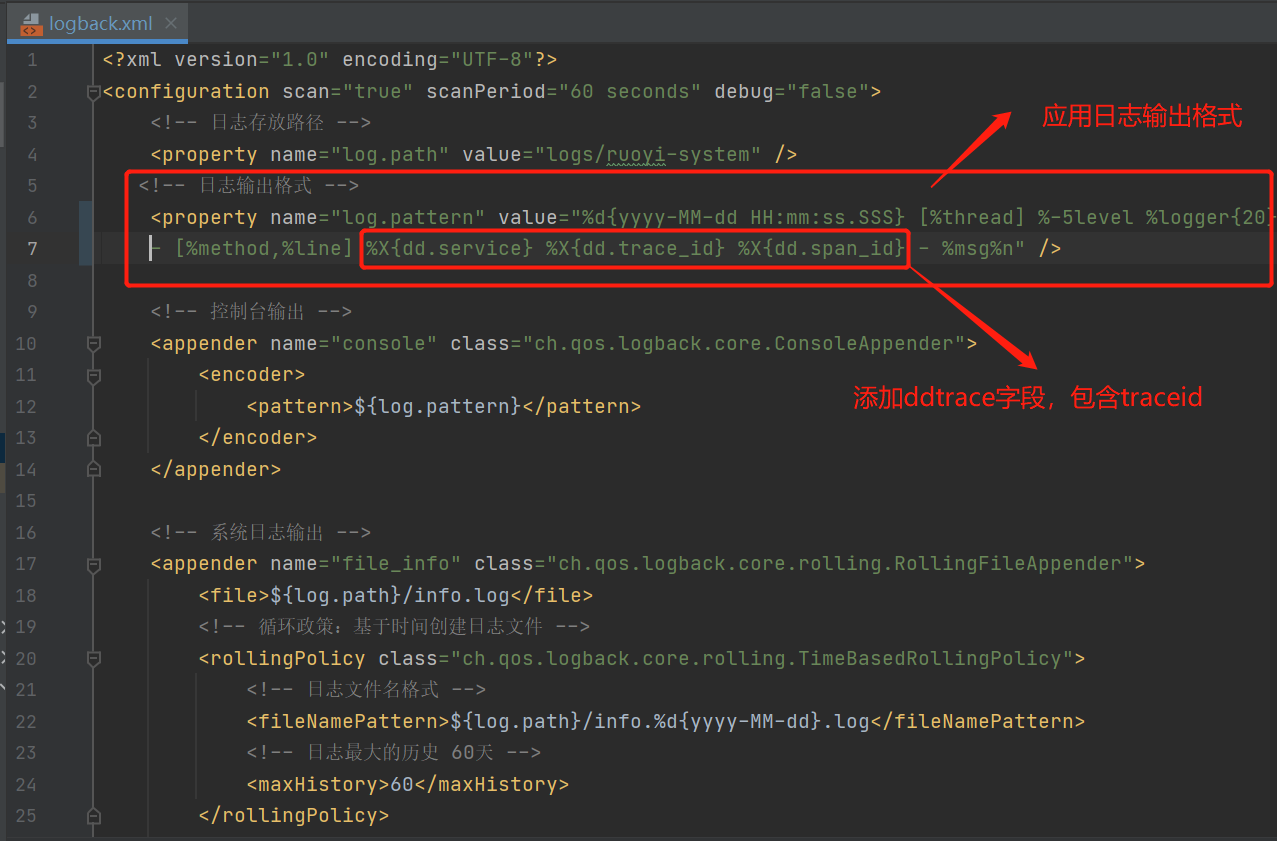Screen dimensions: 1277x841
Task: Click line number 16 in the gutter
Action: [x=27, y=533]
